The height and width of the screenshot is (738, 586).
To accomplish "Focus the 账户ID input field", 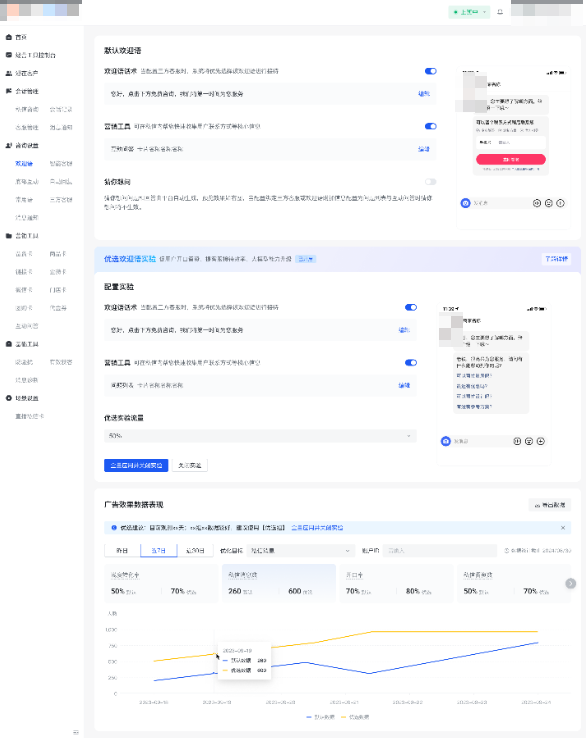I will 440,550.
